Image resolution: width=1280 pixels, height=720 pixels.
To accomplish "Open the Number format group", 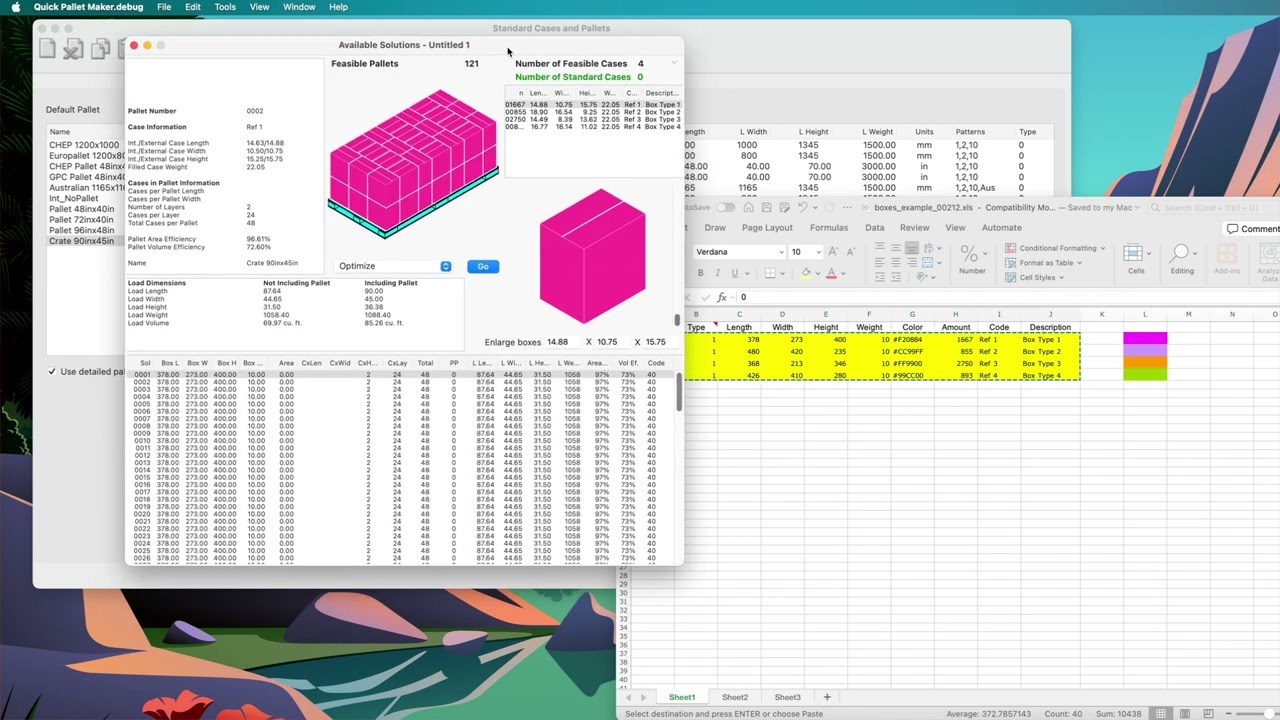I will pos(971,259).
